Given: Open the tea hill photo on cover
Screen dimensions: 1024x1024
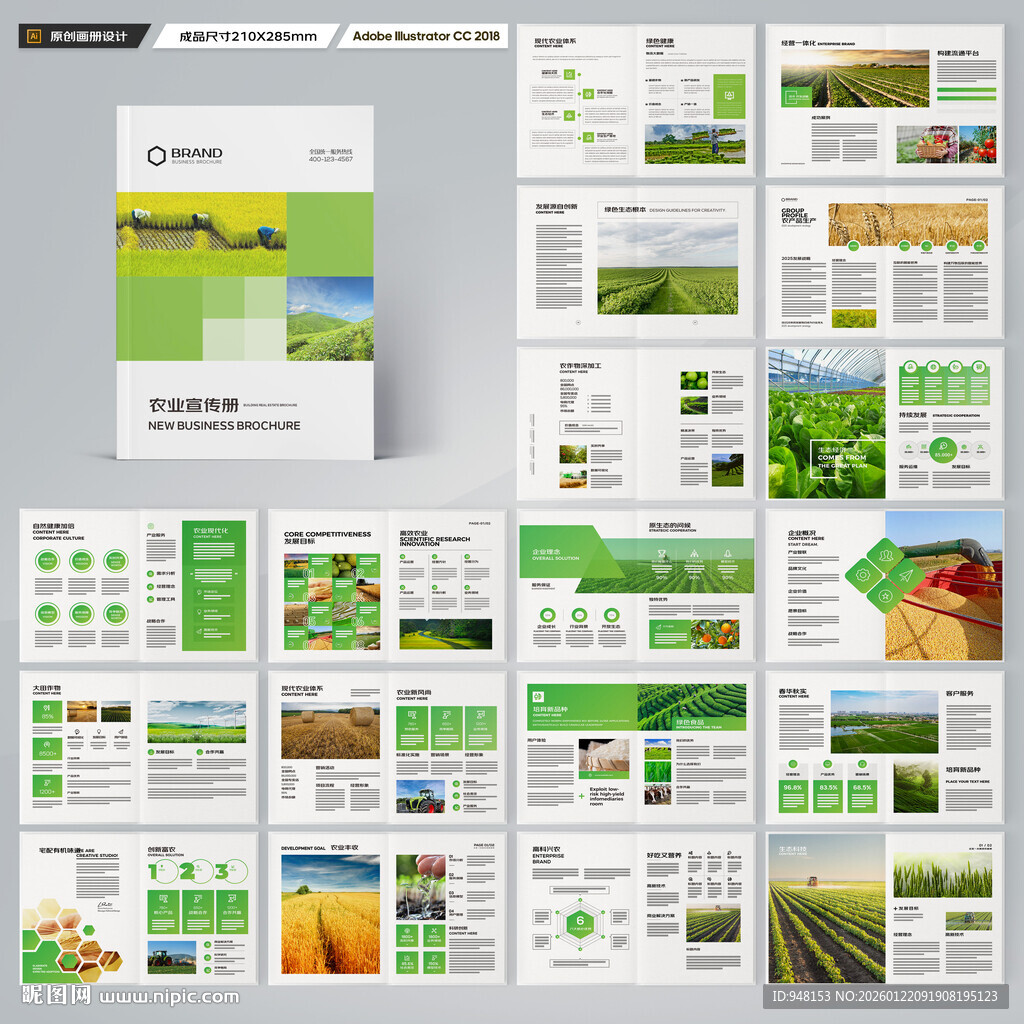Looking at the screenshot, I should coord(330,318).
